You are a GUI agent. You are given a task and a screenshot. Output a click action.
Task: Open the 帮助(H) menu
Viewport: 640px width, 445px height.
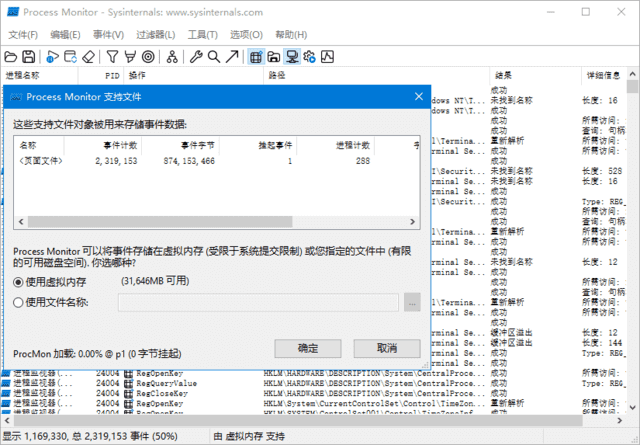[291, 35]
